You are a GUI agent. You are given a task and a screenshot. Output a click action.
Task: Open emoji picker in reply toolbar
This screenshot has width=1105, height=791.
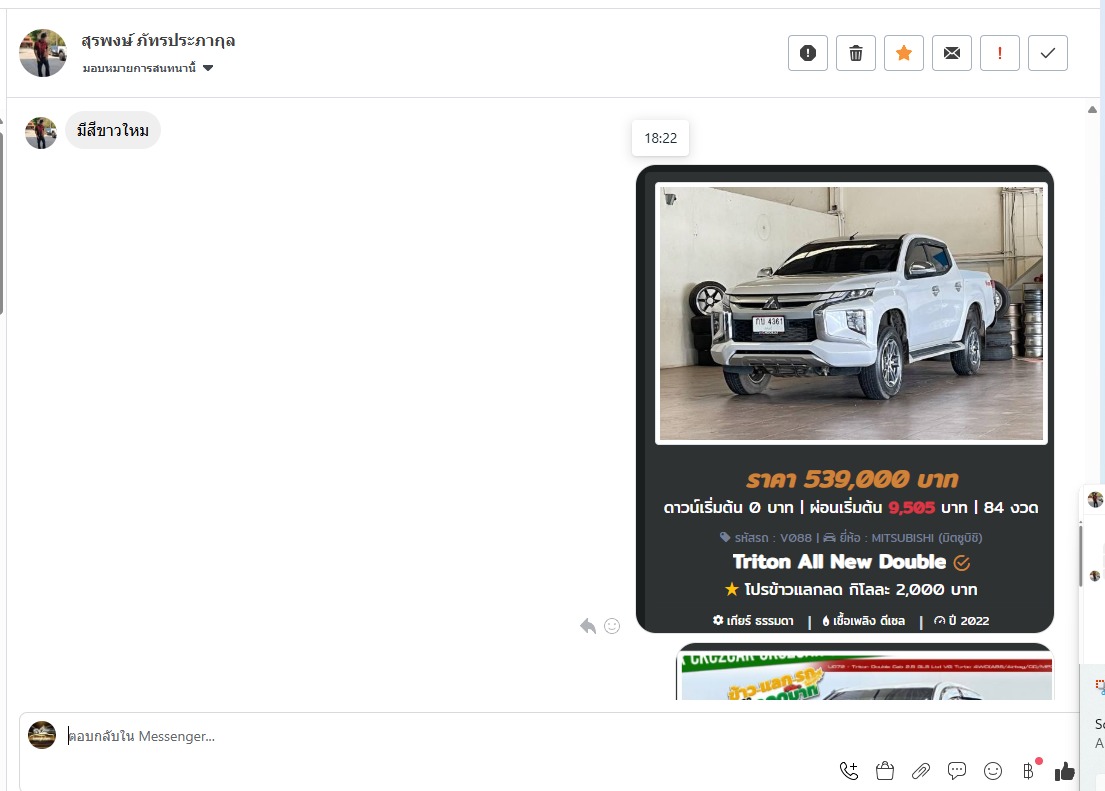(992, 771)
